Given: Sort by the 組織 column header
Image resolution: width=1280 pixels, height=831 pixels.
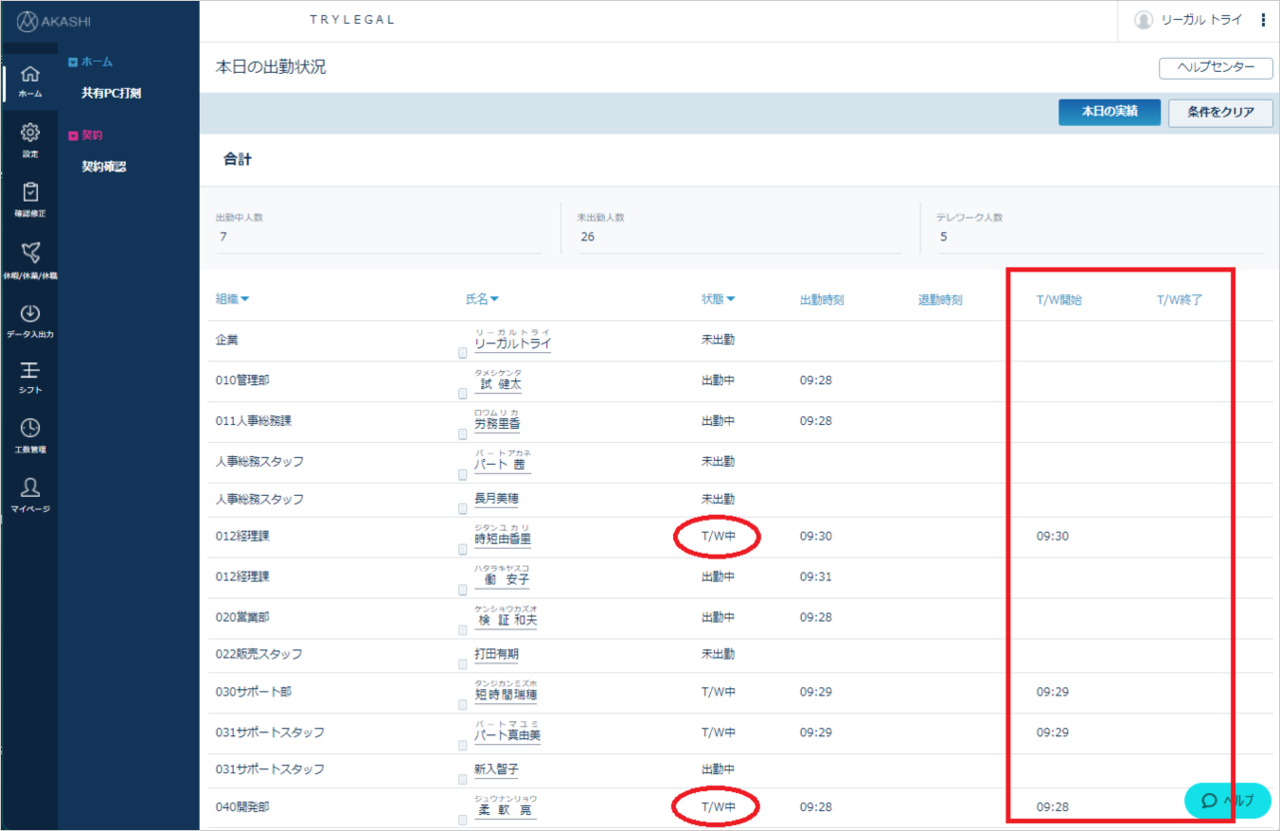Looking at the screenshot, I should tap(232, 299).
